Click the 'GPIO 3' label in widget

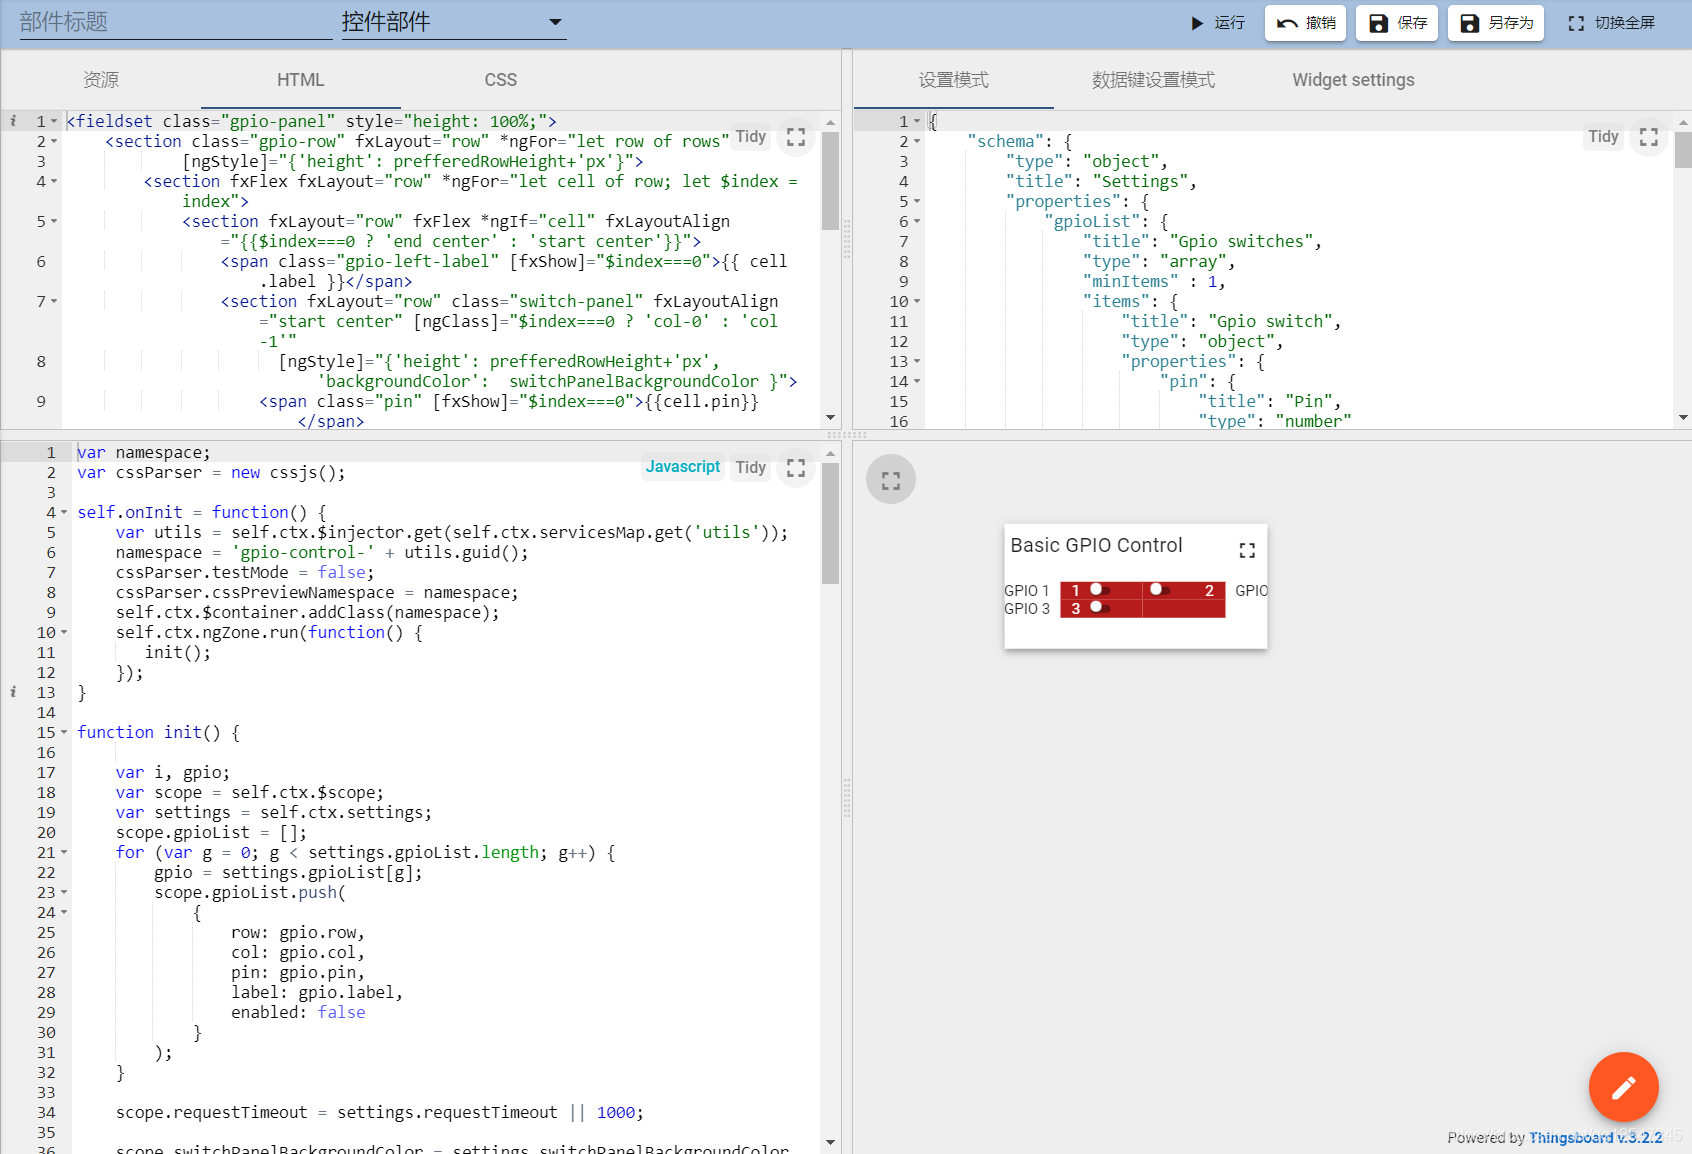click(x=1027, y=609)
